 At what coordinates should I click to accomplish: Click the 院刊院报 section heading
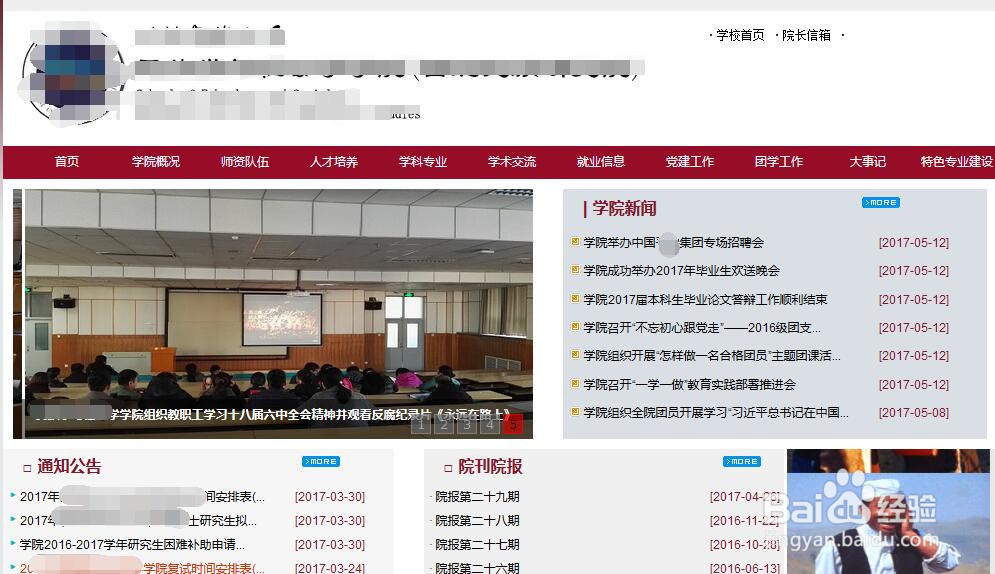(490, 467)
